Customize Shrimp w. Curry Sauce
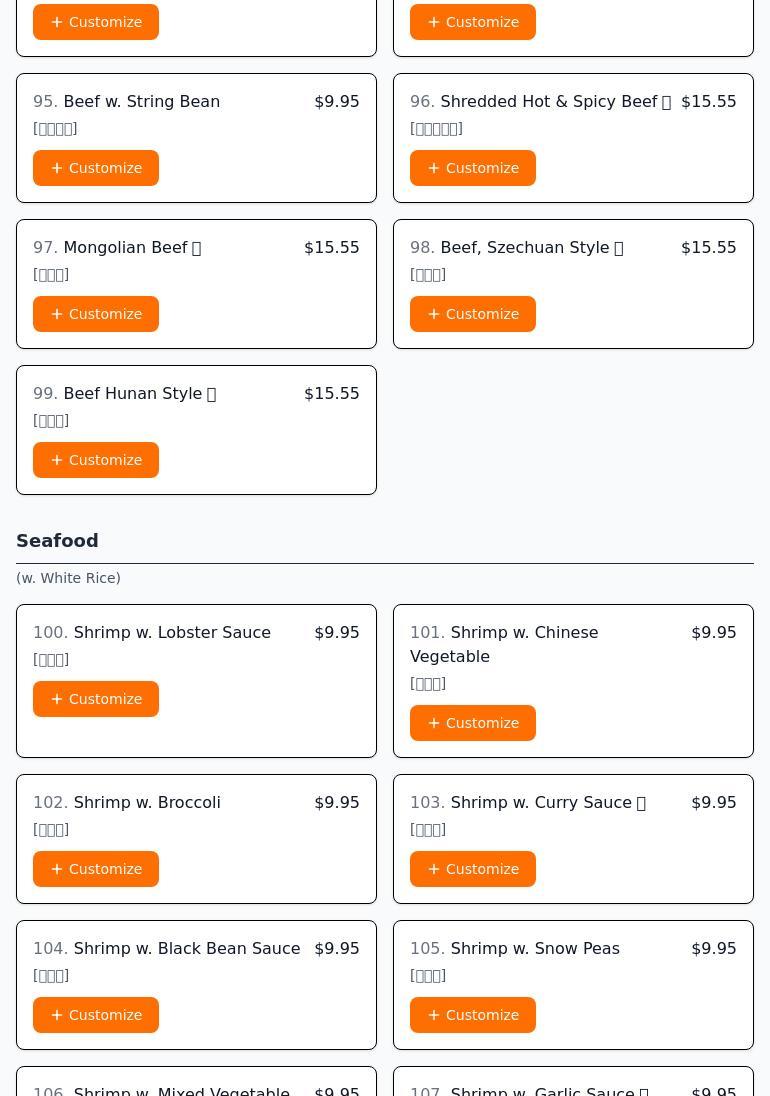This screenshot has width=770, height=1096. [473, 869]
